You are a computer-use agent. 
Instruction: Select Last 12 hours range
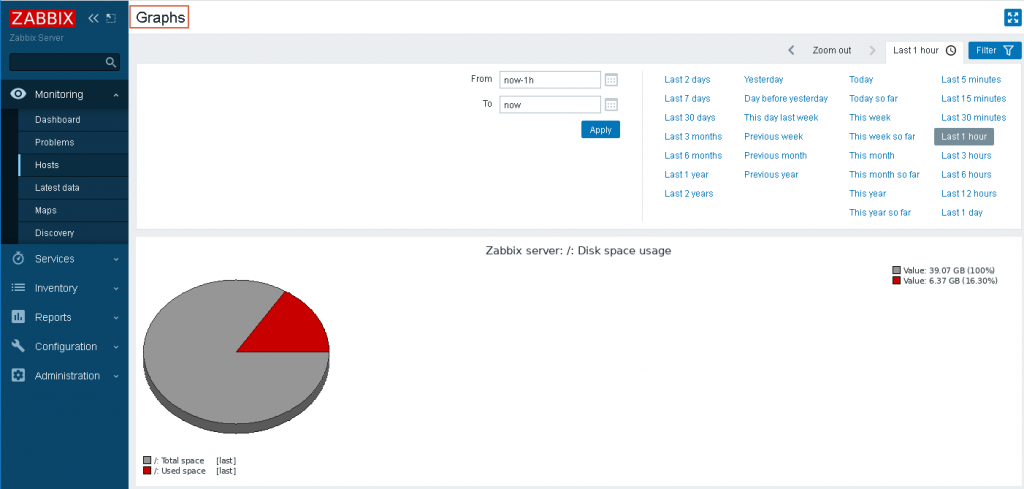point(968,193)
